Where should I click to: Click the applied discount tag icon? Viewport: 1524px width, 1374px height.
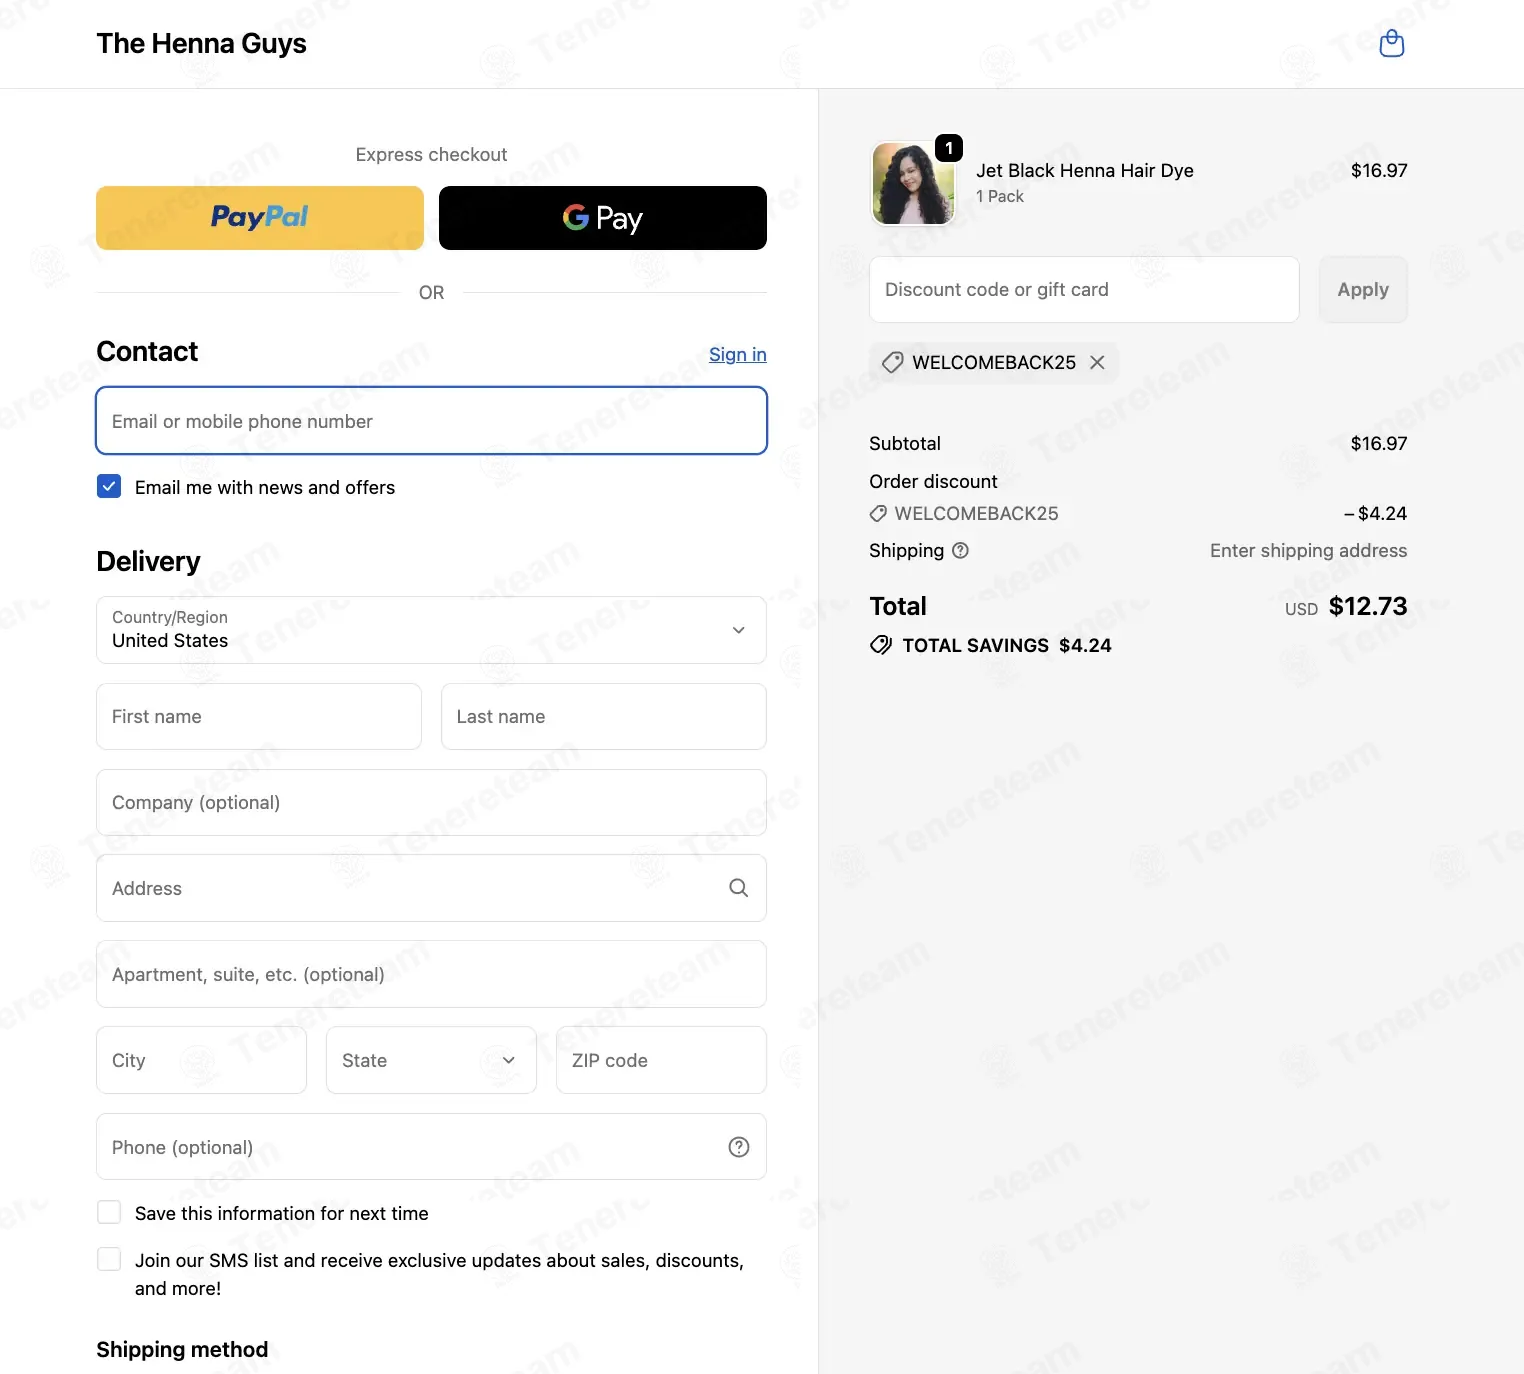pyautogui.click(x=893, y=362)
